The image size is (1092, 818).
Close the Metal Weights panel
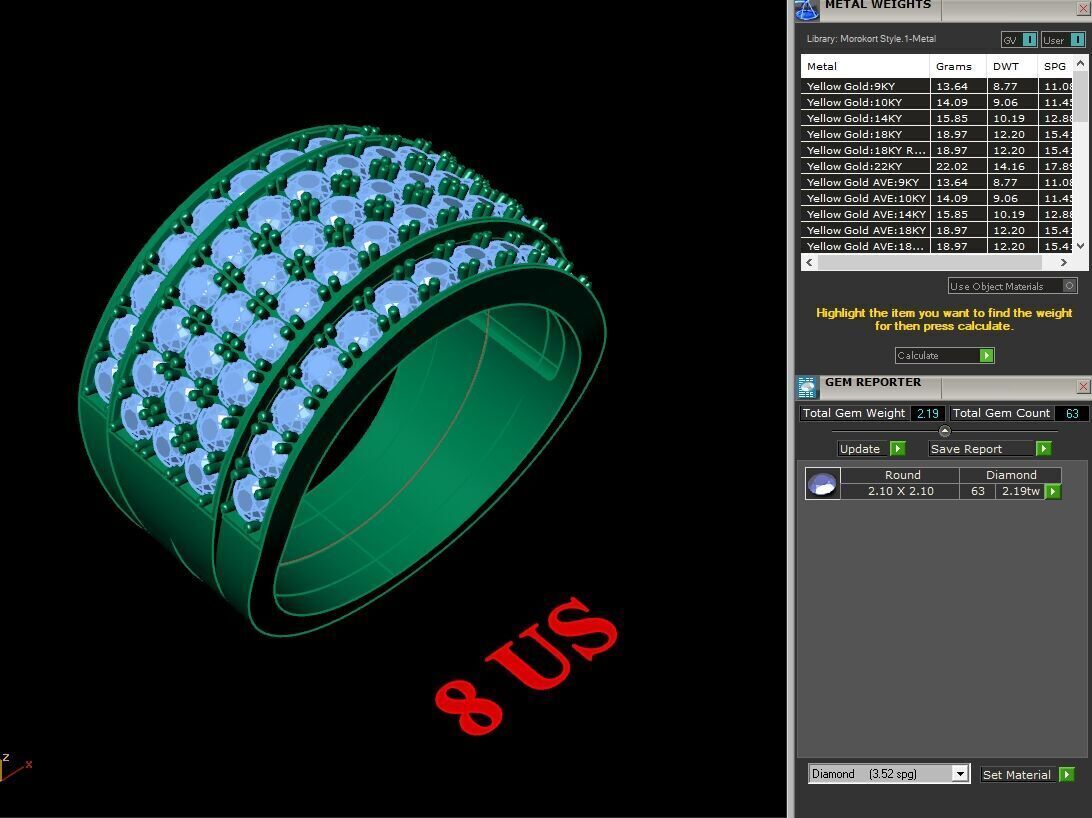(1084, 9)
